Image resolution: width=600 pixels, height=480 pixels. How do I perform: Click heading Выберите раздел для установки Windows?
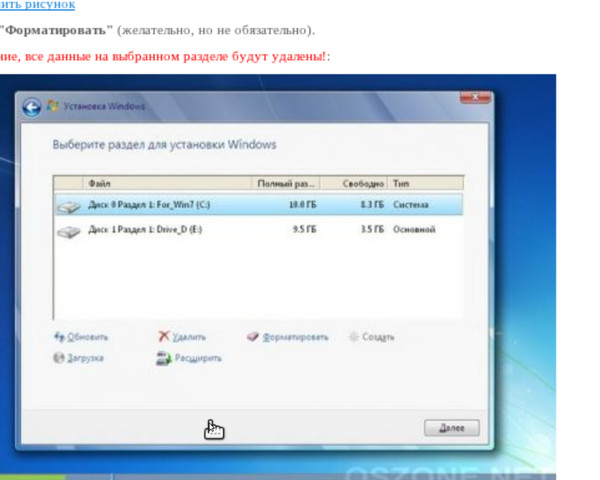pos(164,145)
